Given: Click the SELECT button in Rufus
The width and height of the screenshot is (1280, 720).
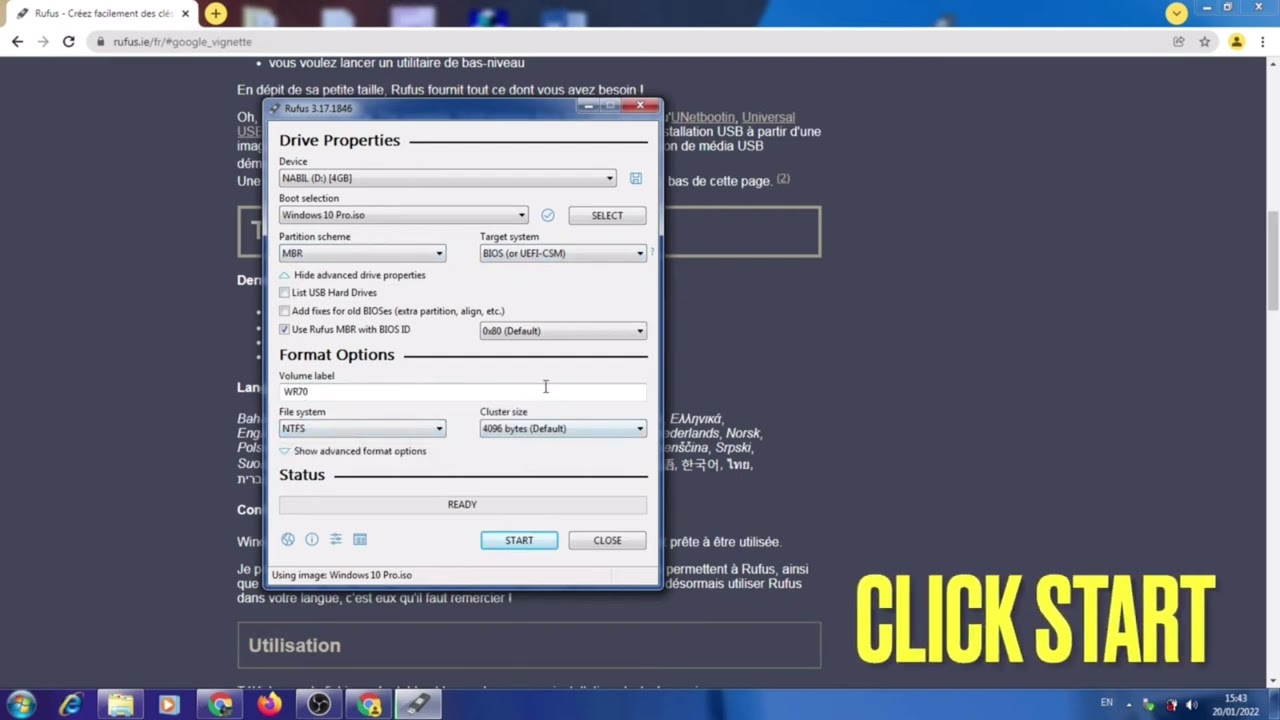Looking at the screenshot, I should [607, 215].
